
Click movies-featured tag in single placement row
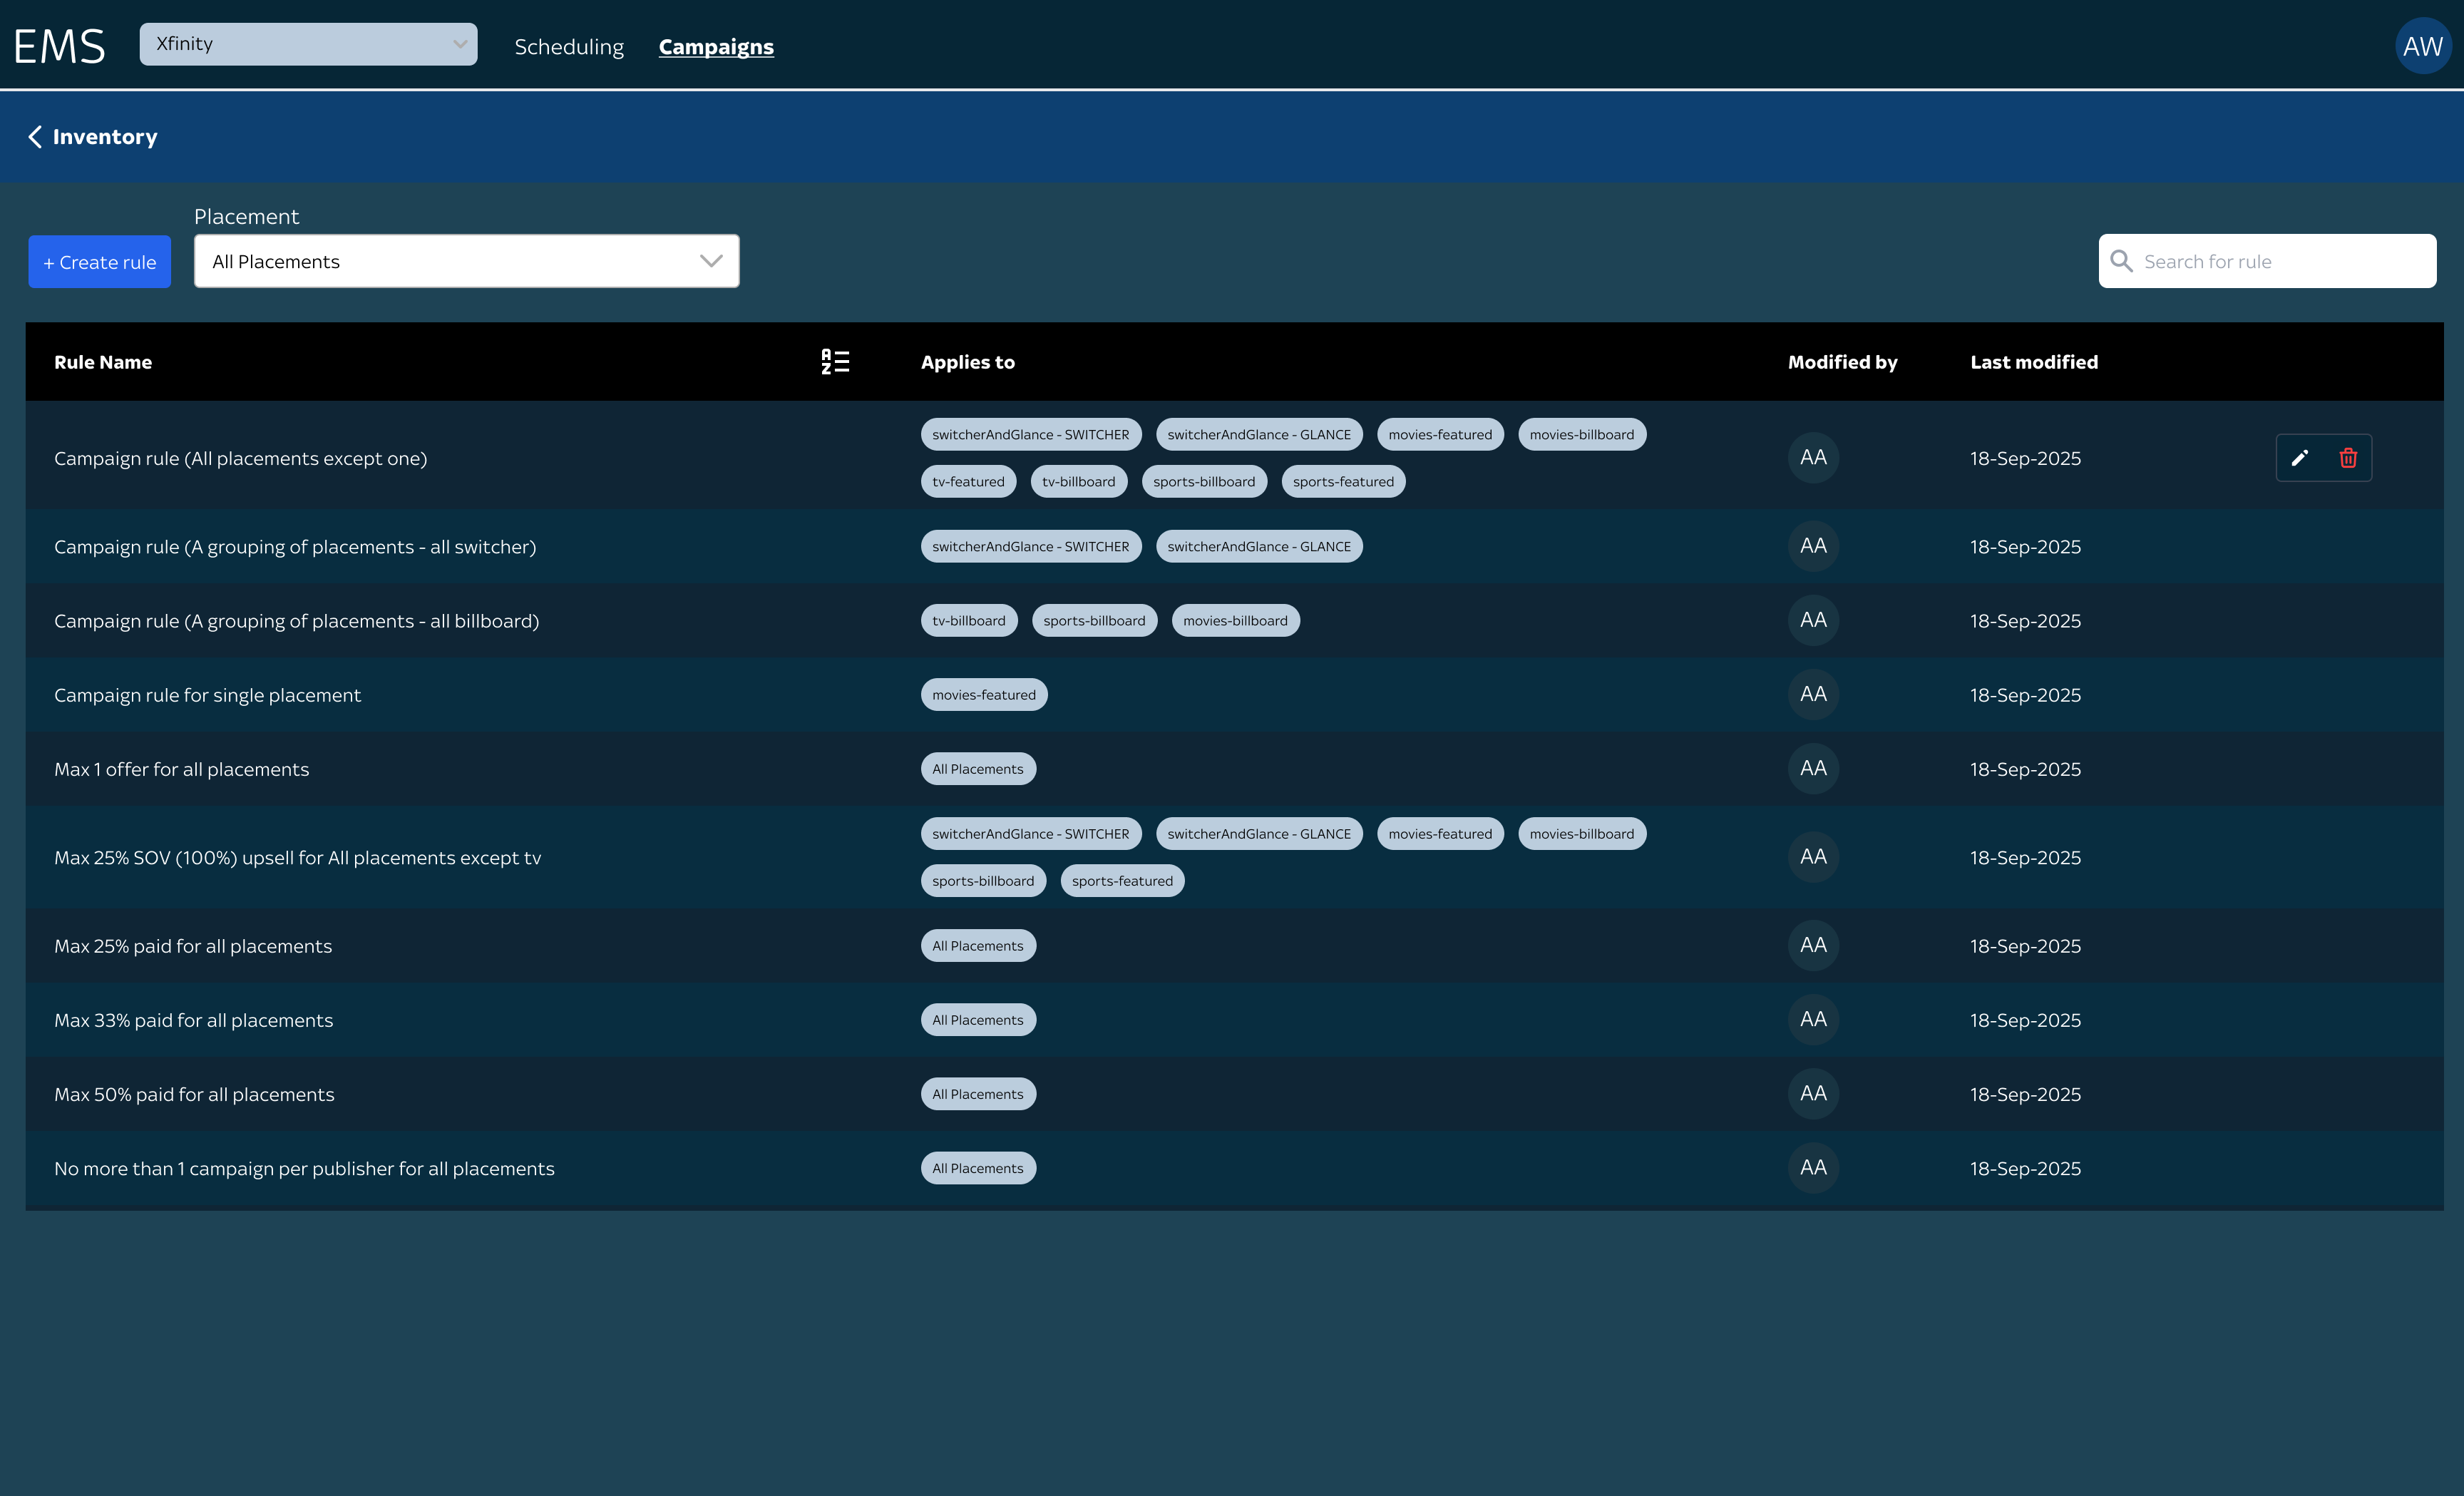(x=984, y=695)
